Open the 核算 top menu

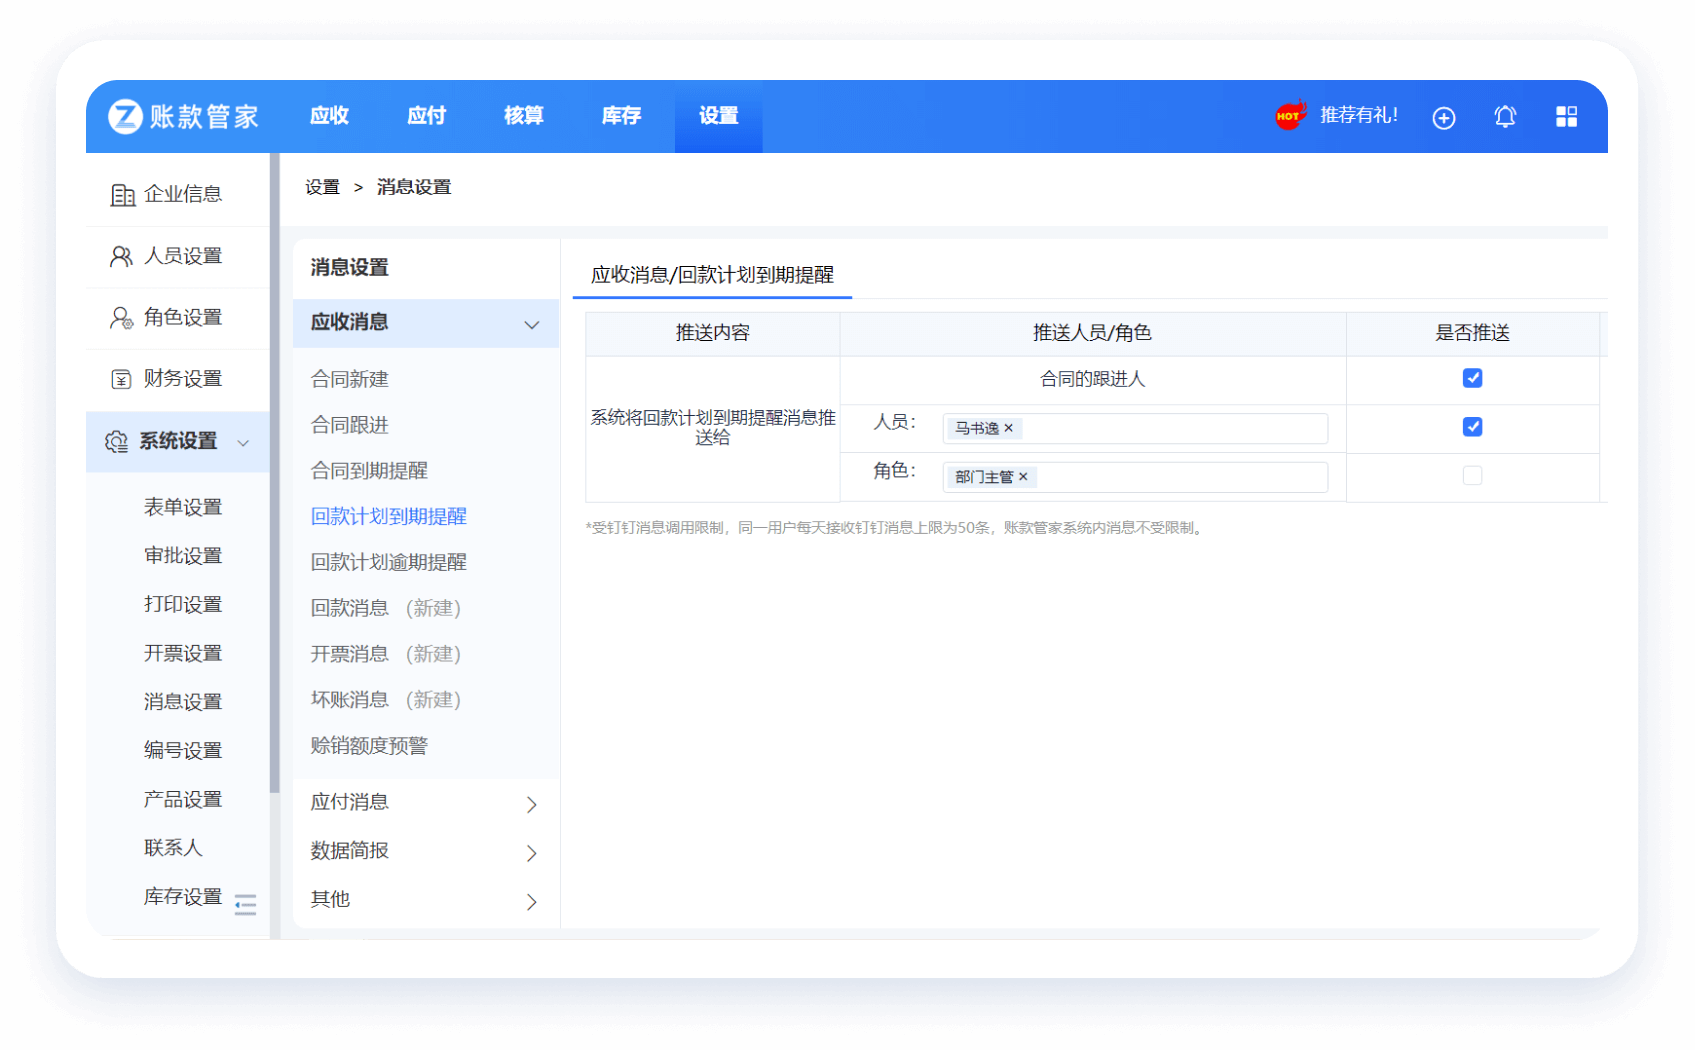523,116
